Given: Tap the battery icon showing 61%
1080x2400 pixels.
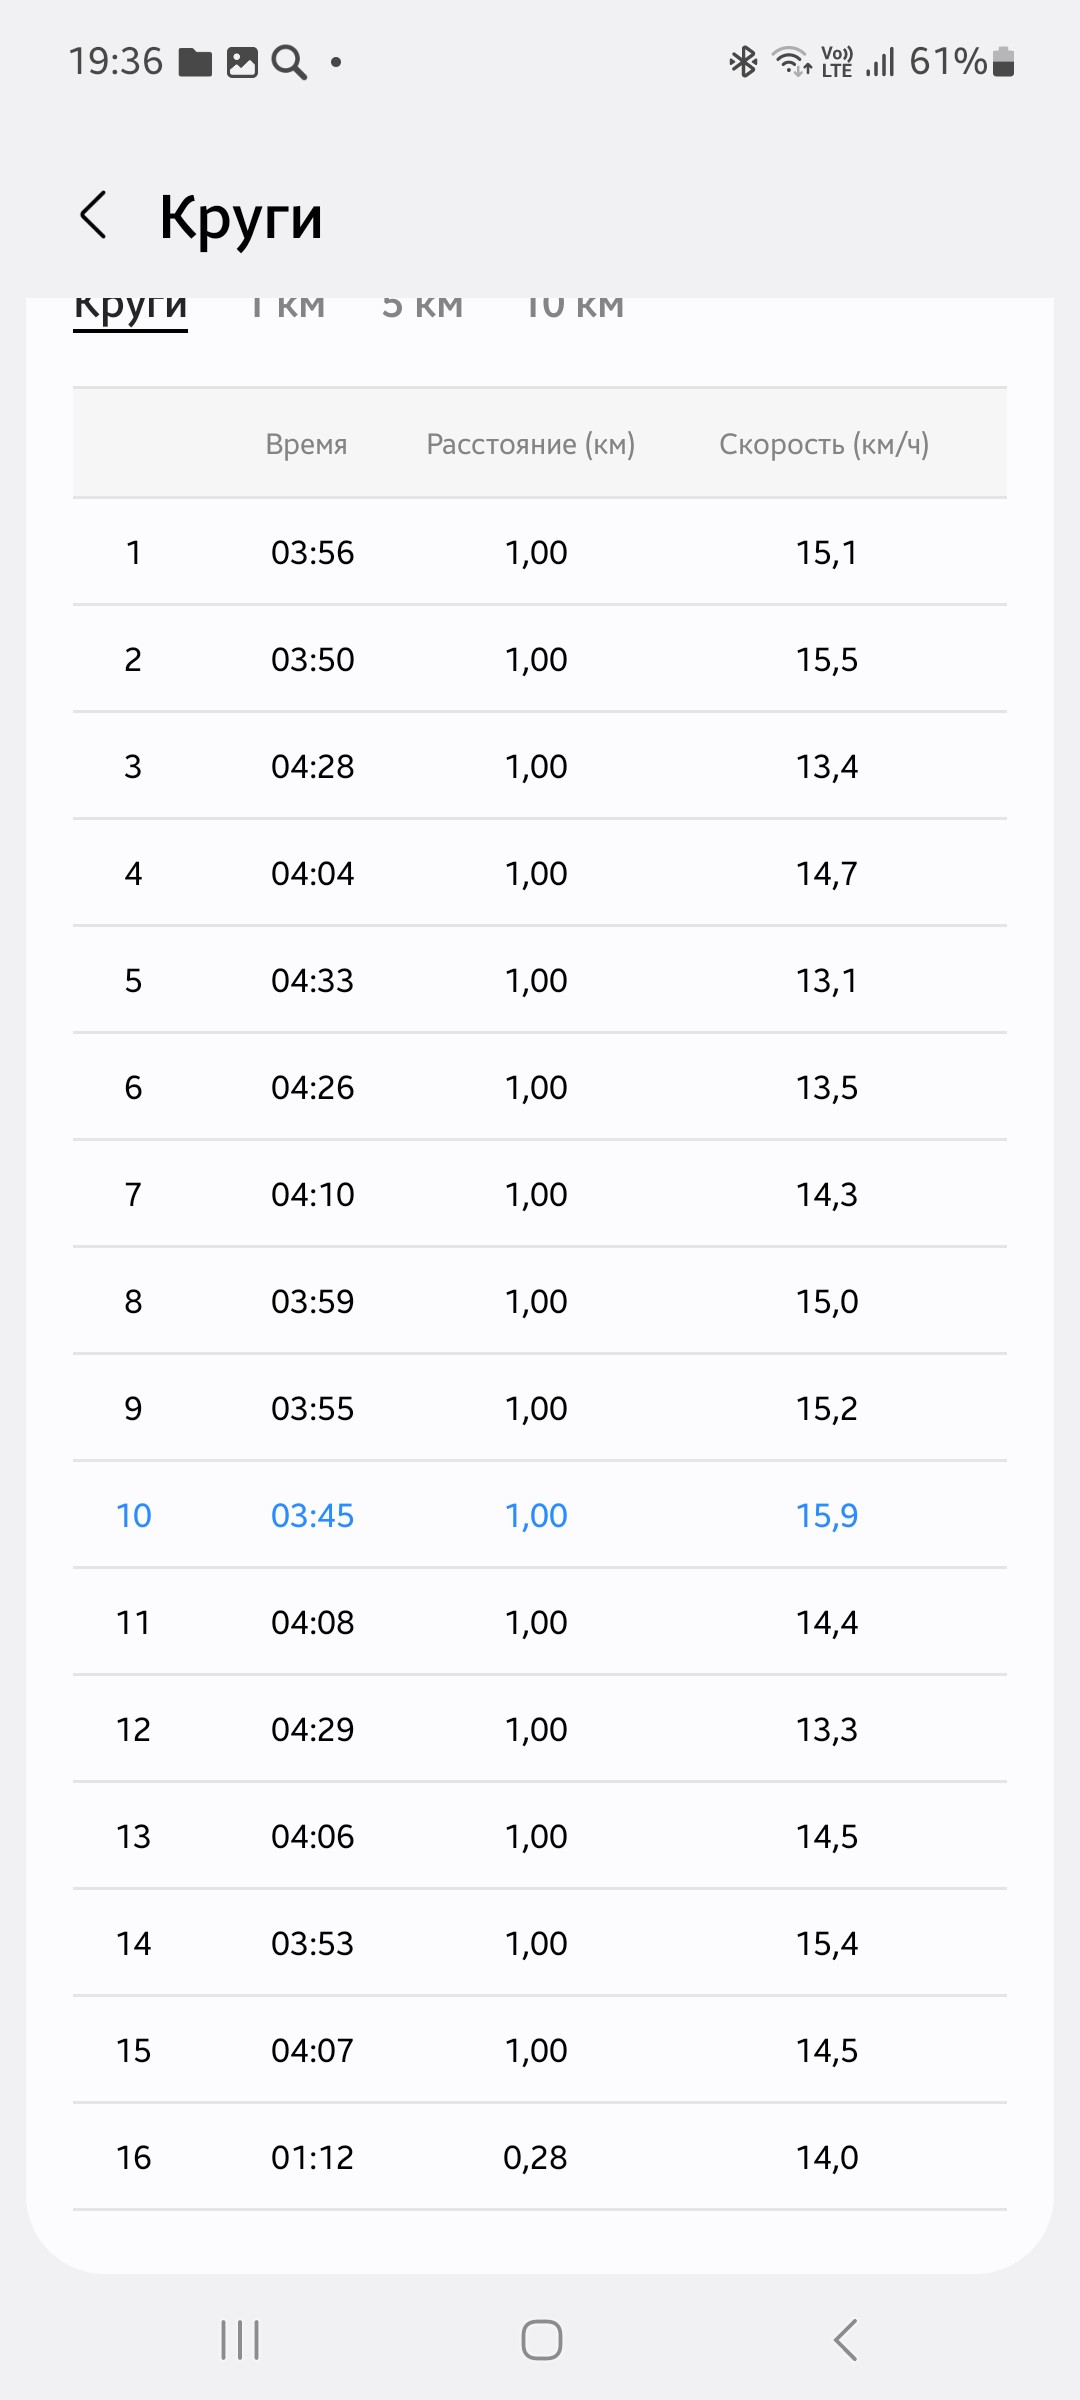Looking at the screenshot, I should [1004, 62].
